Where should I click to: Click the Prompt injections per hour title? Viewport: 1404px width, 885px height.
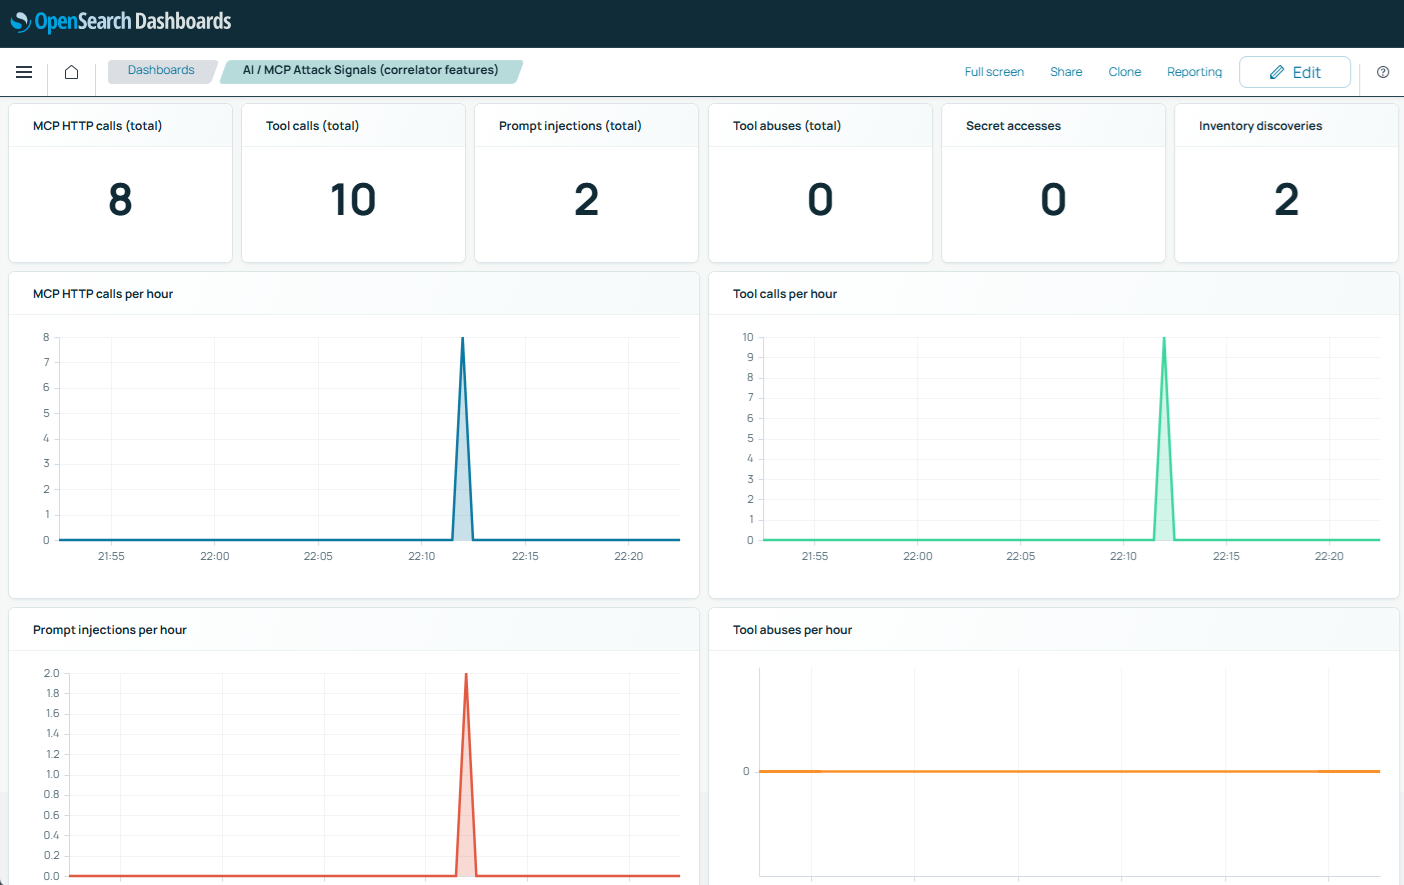tap(110, 630)
